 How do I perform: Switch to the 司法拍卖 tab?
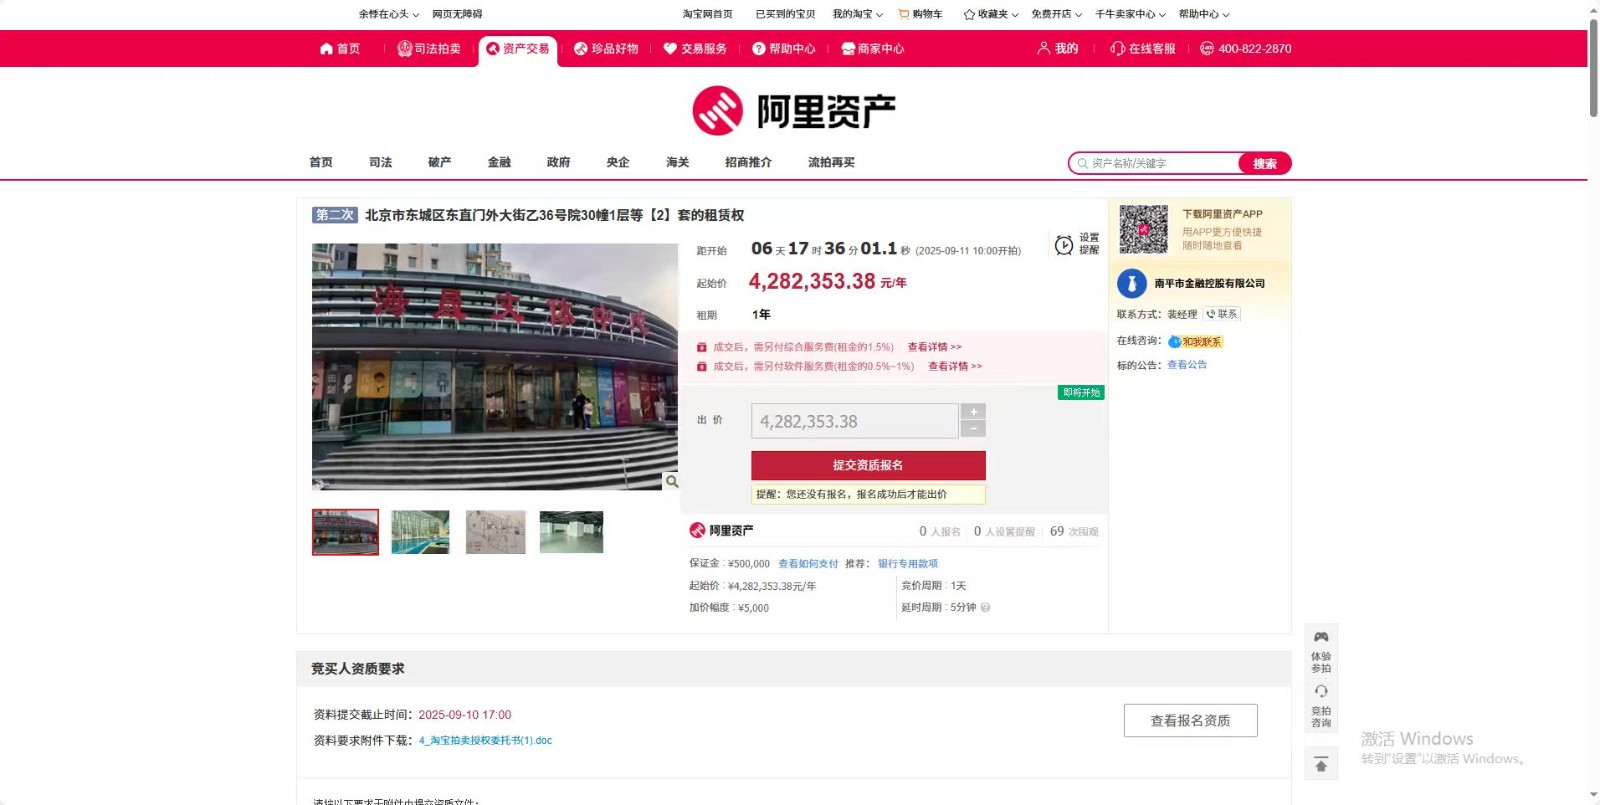[x=429, y=49]
